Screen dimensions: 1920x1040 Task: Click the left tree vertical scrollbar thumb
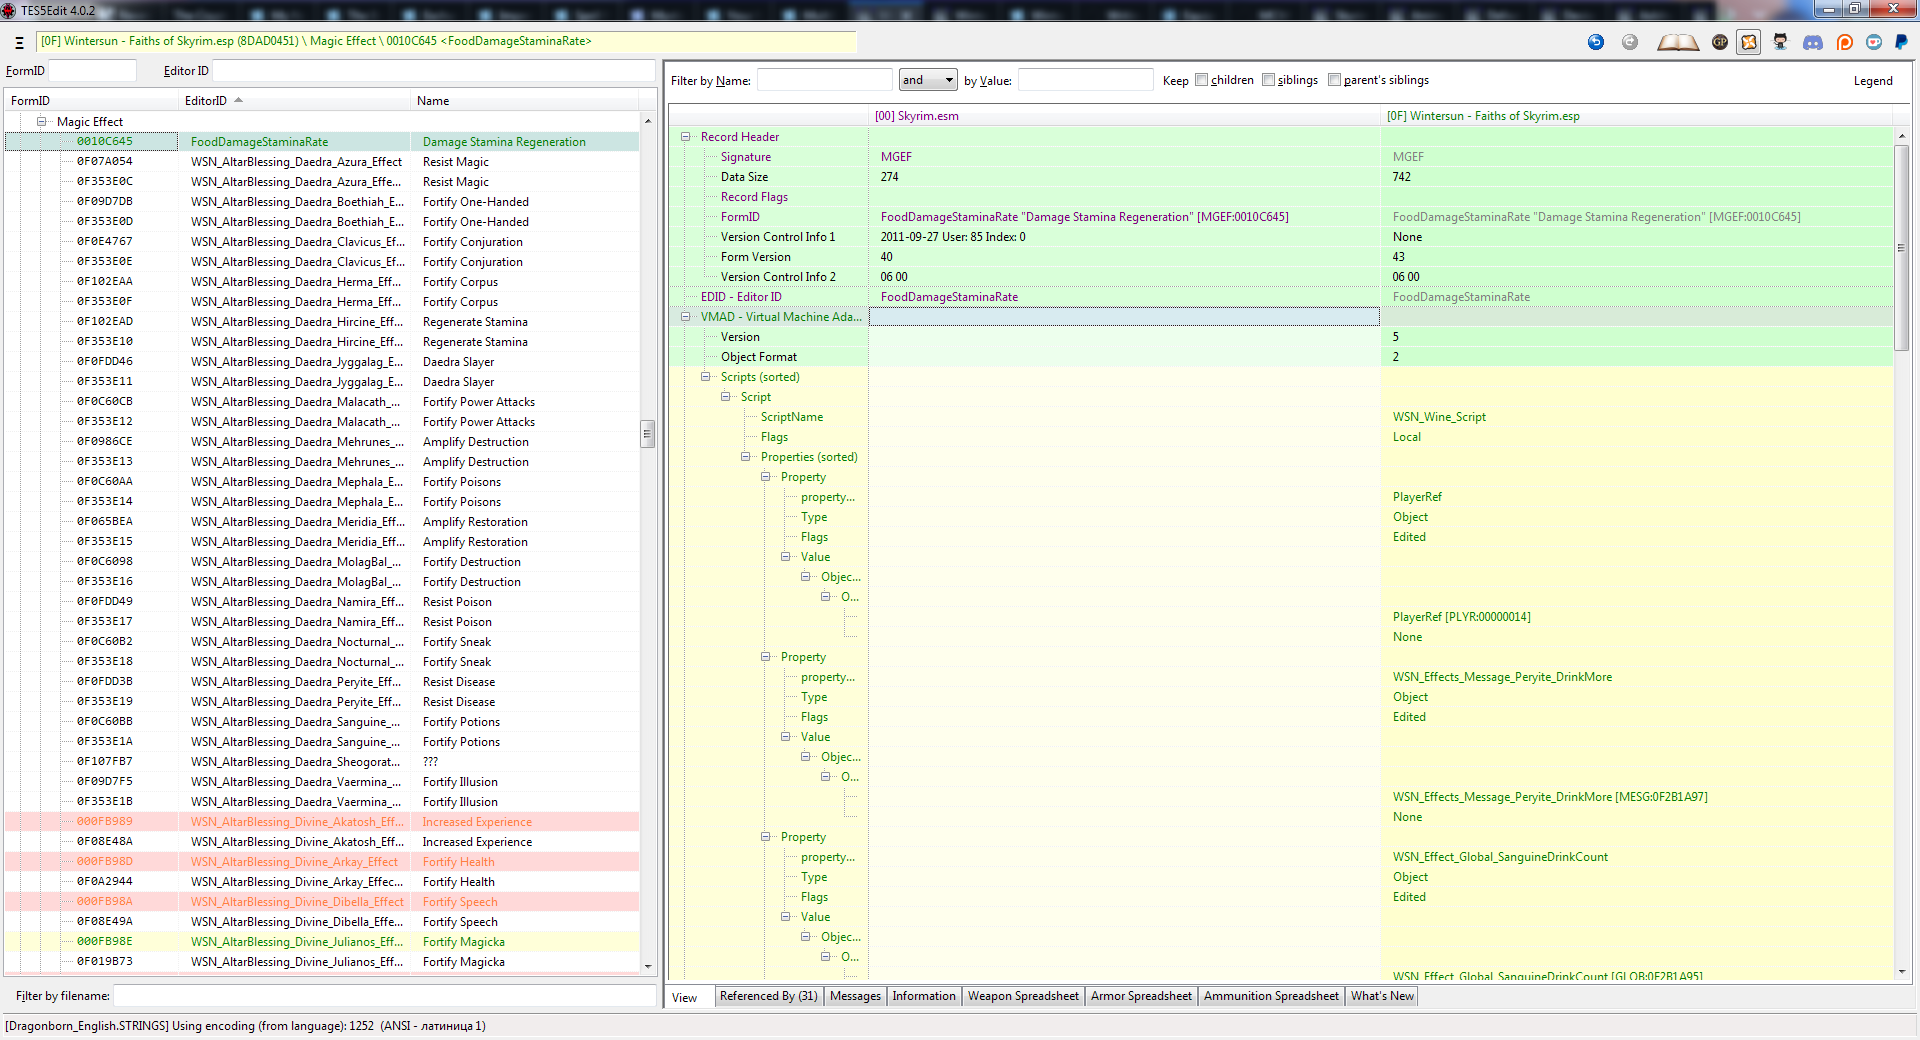648,434
